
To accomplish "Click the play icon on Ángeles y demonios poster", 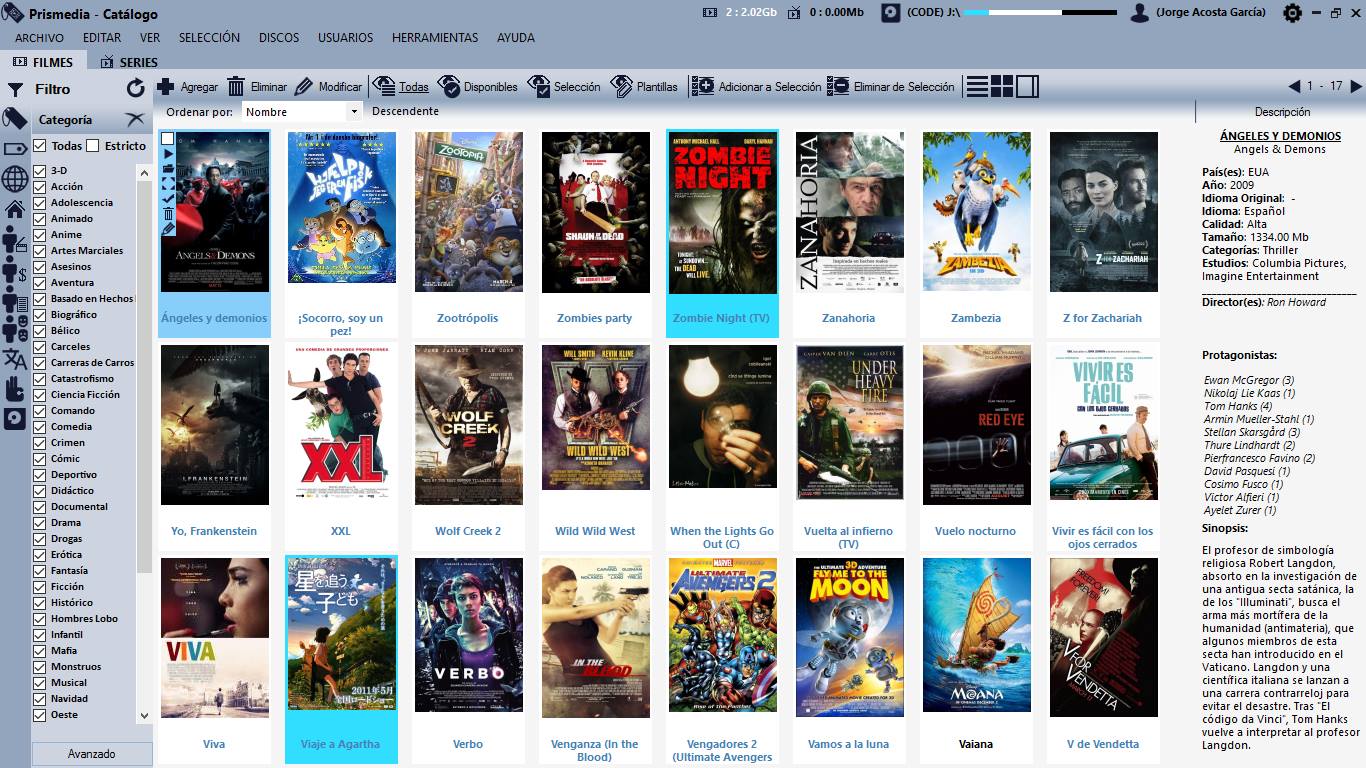I will coord(168,154).
